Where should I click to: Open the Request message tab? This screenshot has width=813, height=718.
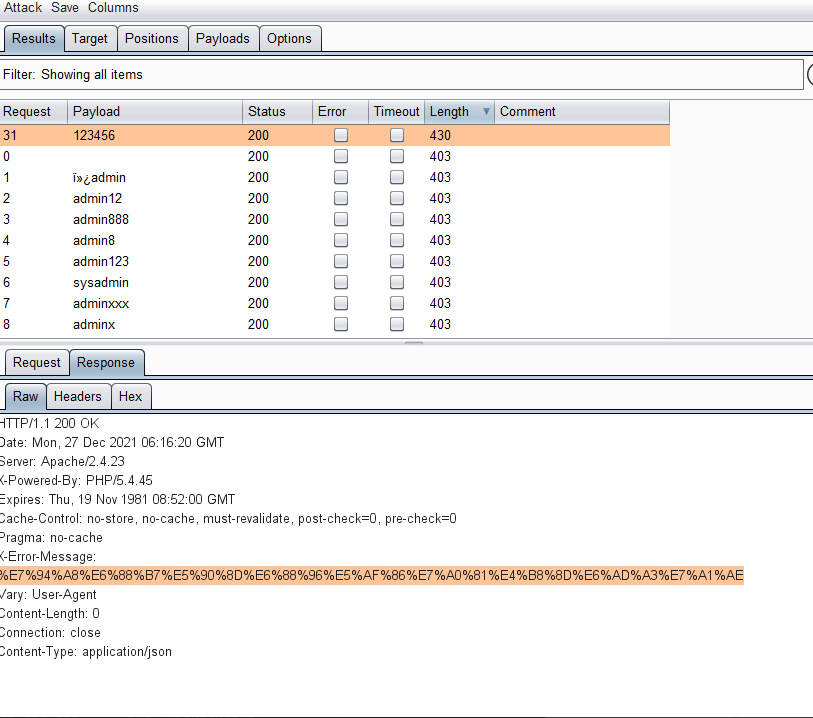tap(37, 362)
